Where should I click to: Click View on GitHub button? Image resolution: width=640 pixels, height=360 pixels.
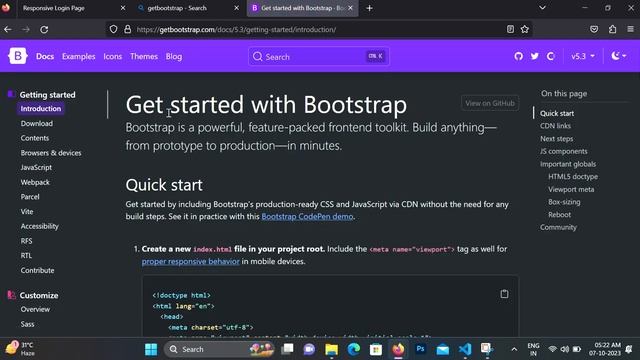490,103
